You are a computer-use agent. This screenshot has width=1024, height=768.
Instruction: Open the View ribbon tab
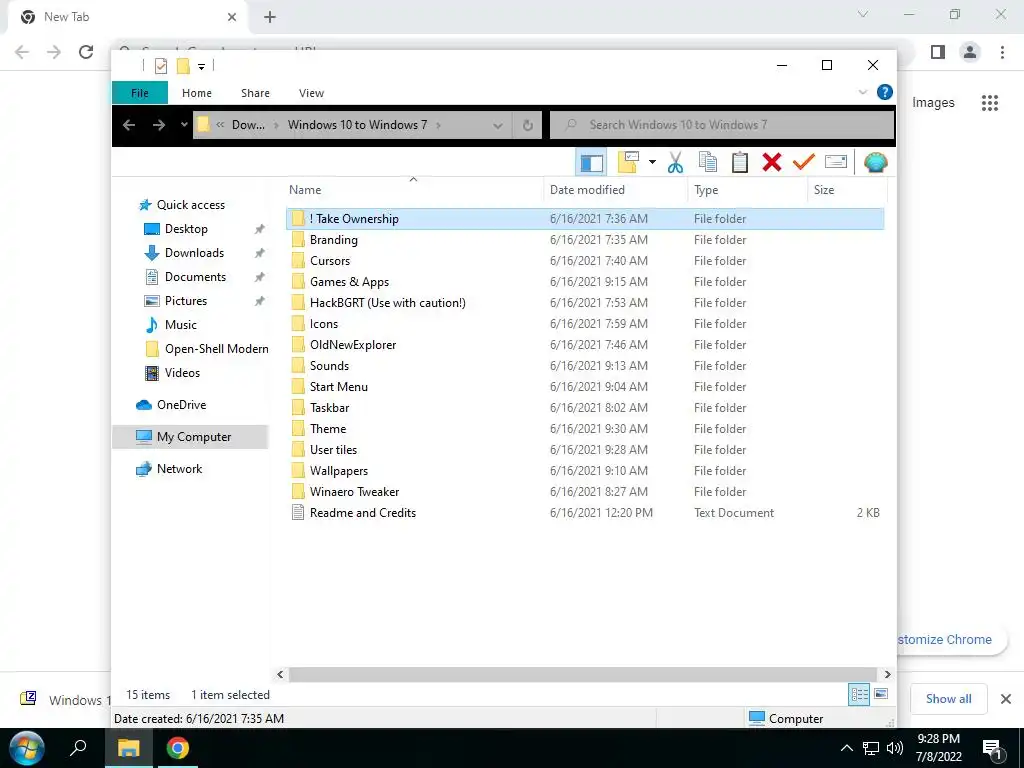(312, 93)
